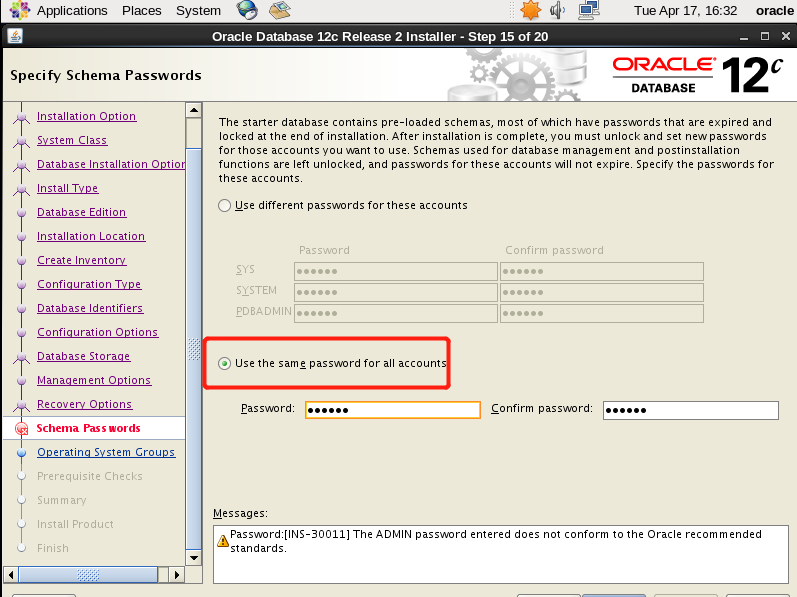
Task: Select the current Schema Passwords step
Action: 88,428
